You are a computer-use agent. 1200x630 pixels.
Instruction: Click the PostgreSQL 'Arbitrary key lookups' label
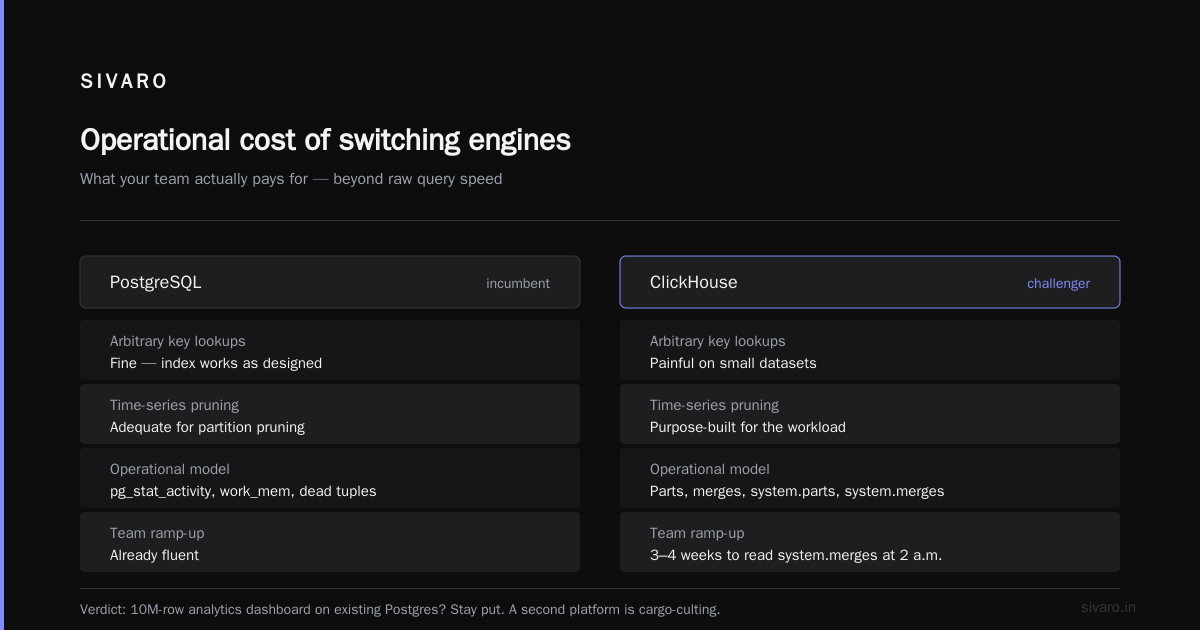point(177,341)
